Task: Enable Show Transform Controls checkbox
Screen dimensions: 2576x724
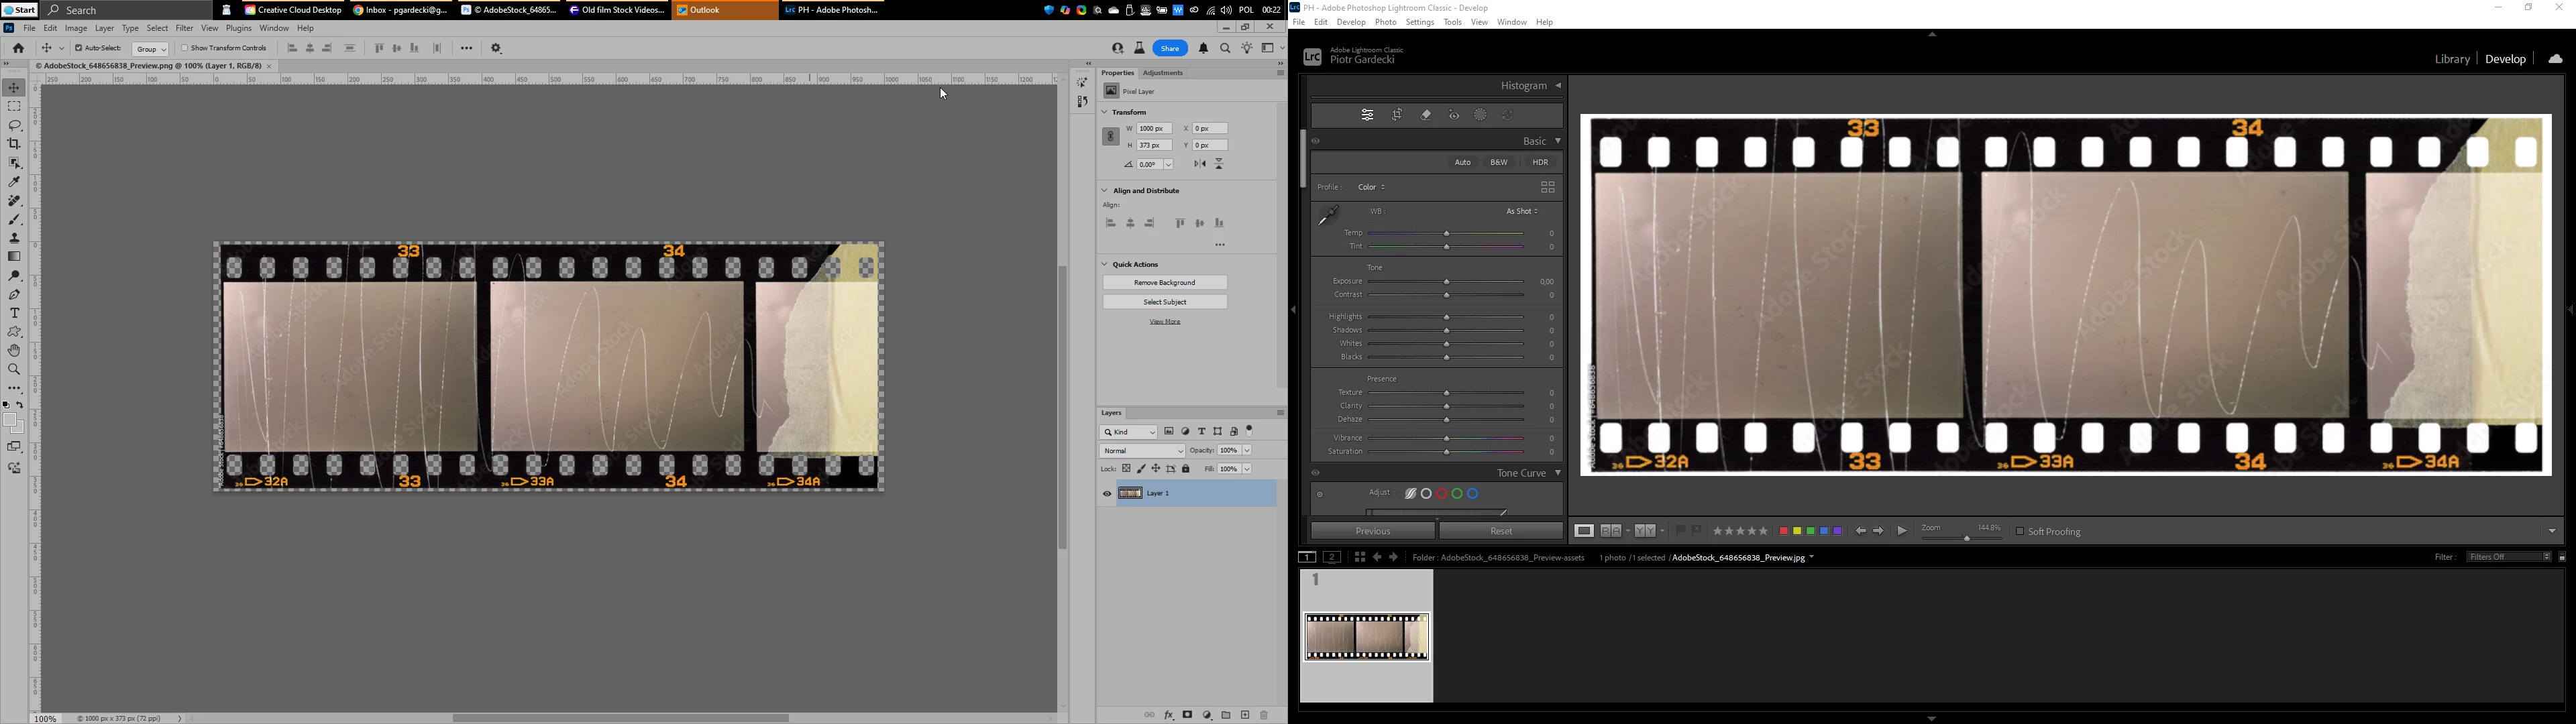Action: pos(185,48)
